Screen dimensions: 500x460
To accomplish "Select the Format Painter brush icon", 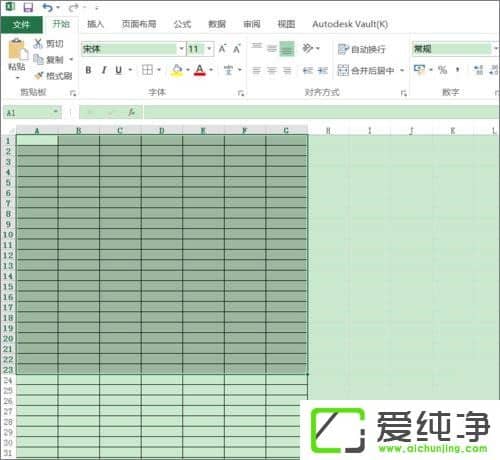I will coord(39,76).
